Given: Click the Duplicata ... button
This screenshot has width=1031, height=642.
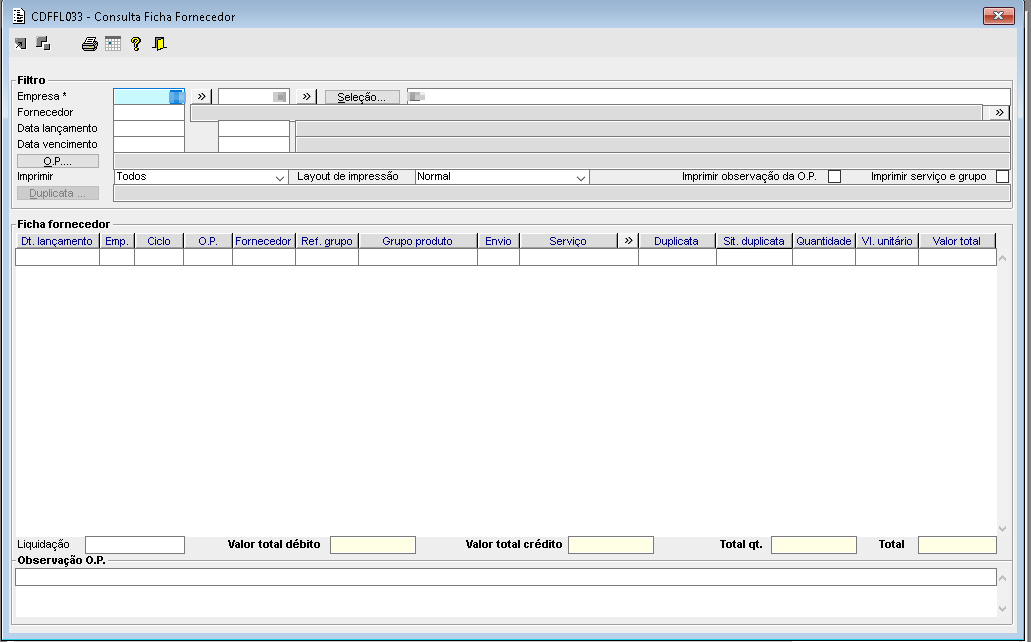Looking at the screenshot, I should (58, 193).
